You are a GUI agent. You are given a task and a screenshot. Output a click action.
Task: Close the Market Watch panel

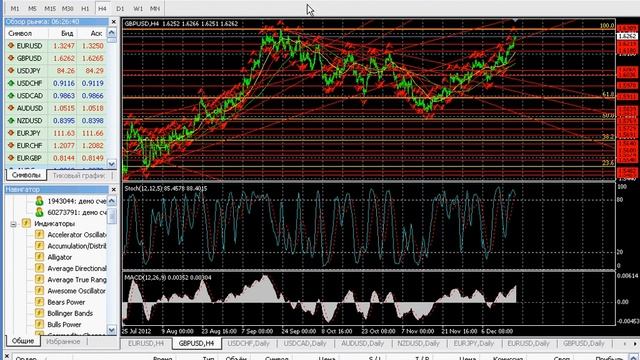113,22
